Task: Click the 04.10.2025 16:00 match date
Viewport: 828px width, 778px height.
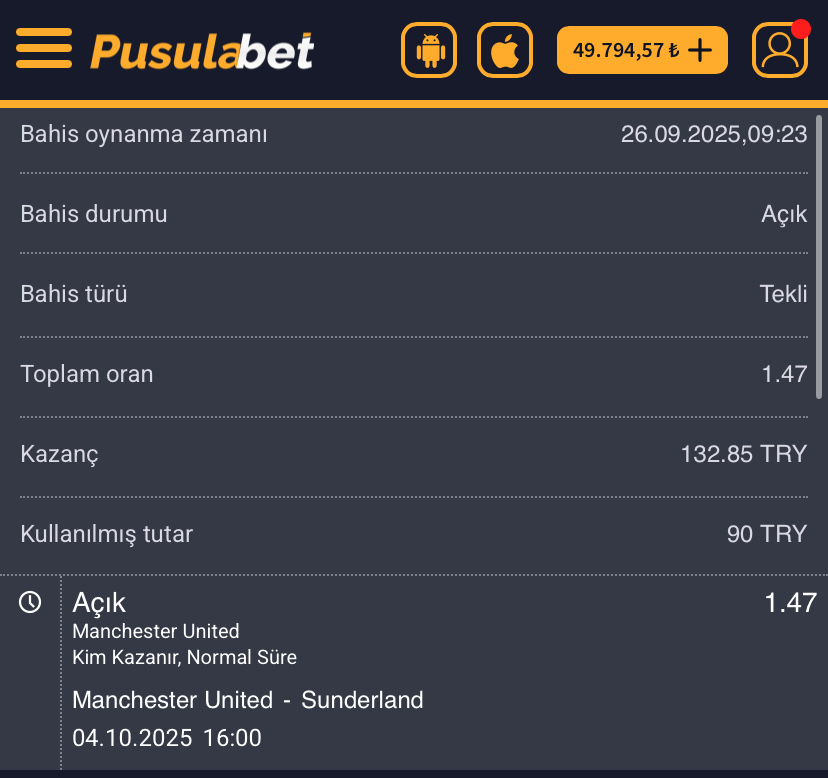Action: [x=167, y=738]
